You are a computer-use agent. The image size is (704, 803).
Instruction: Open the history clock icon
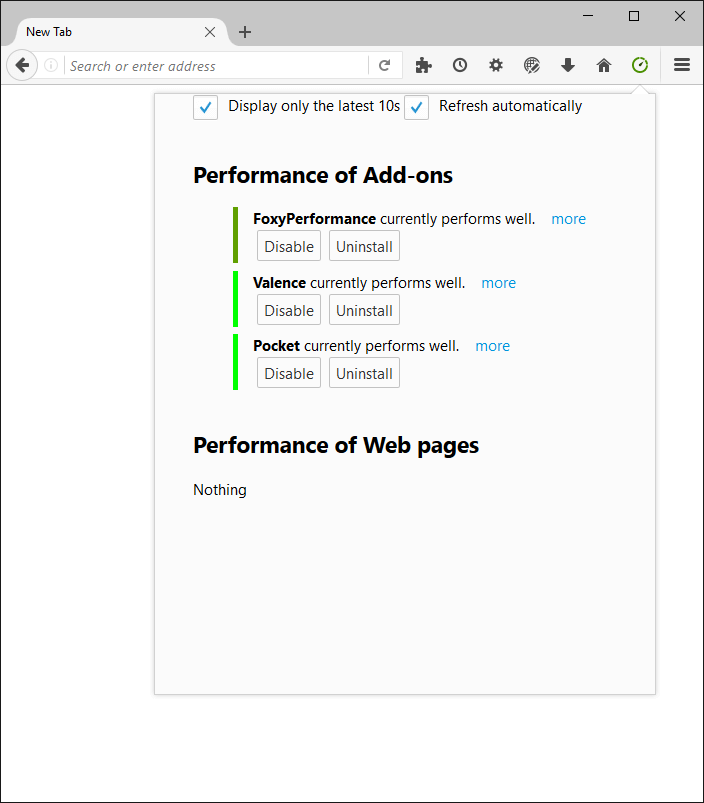coord(460,65)
